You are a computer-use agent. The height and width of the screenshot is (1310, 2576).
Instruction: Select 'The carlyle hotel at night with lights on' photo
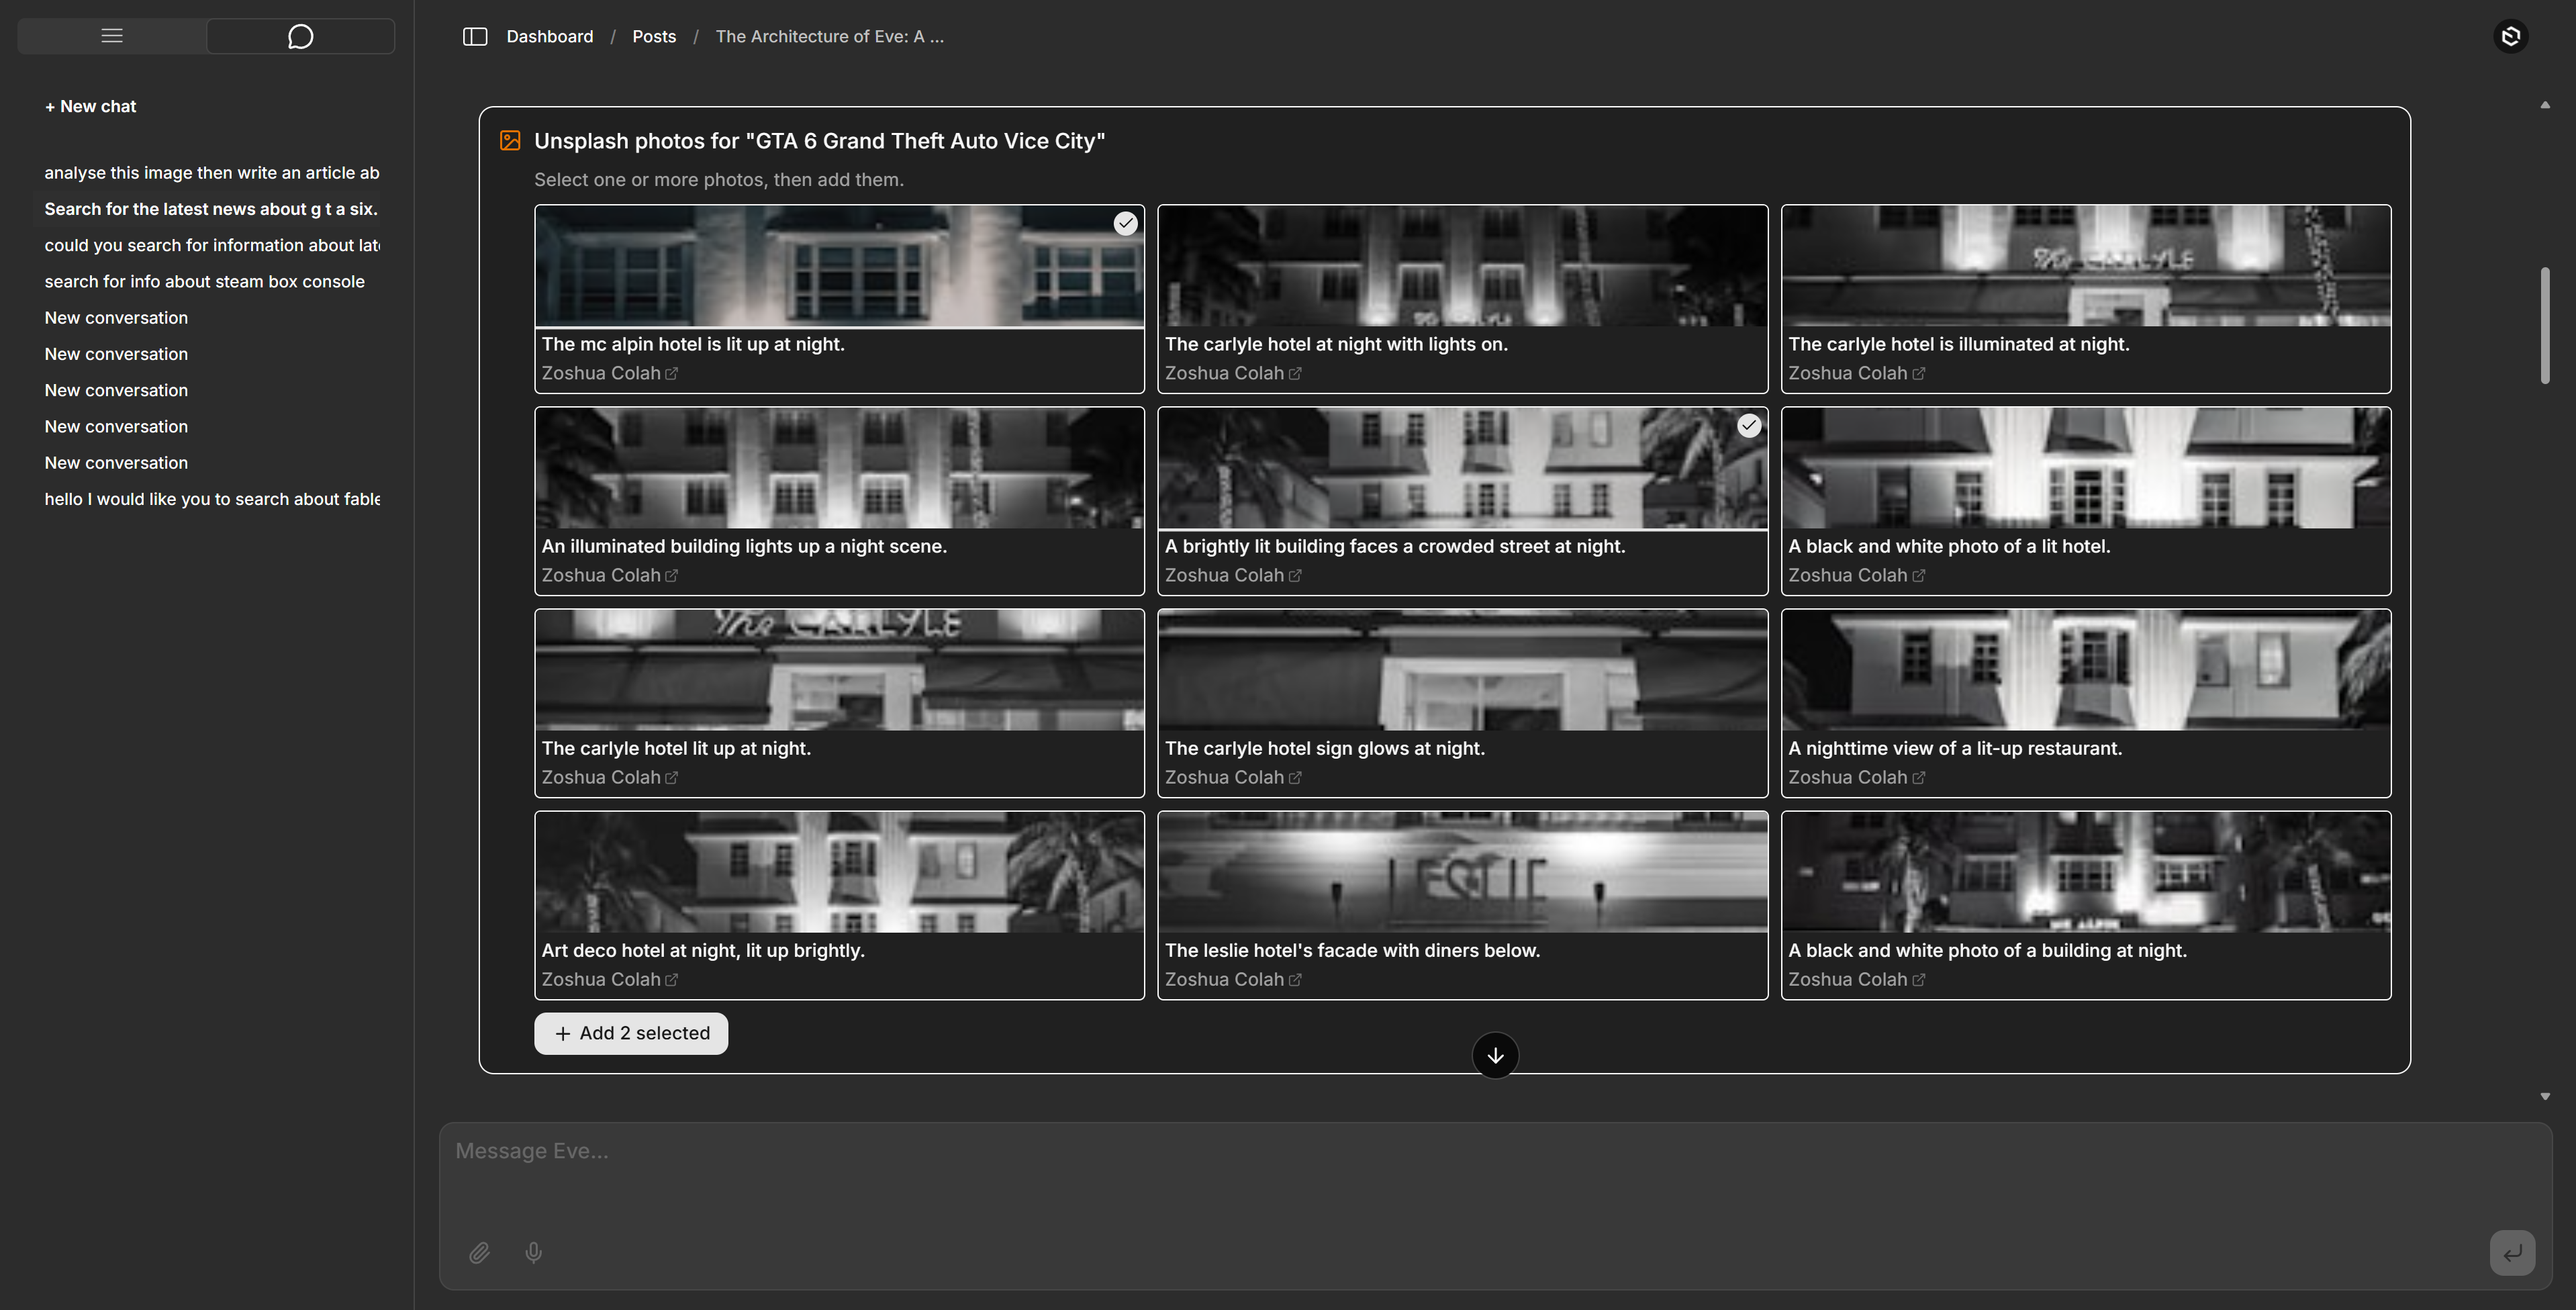click(1462, 299)
